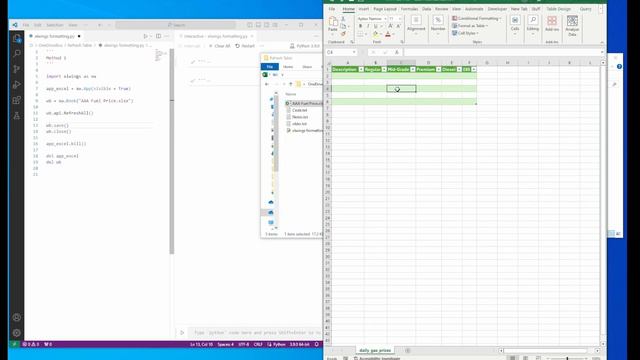Click Restart in interactive window
The height and width of the screenshot is (360, 640).
coord(245,46)
